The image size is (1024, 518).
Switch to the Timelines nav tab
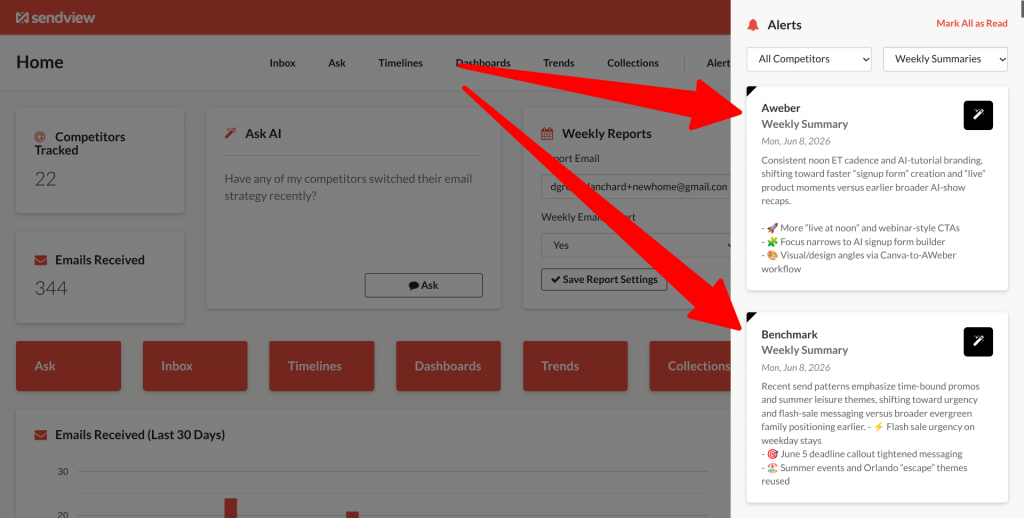400,63
